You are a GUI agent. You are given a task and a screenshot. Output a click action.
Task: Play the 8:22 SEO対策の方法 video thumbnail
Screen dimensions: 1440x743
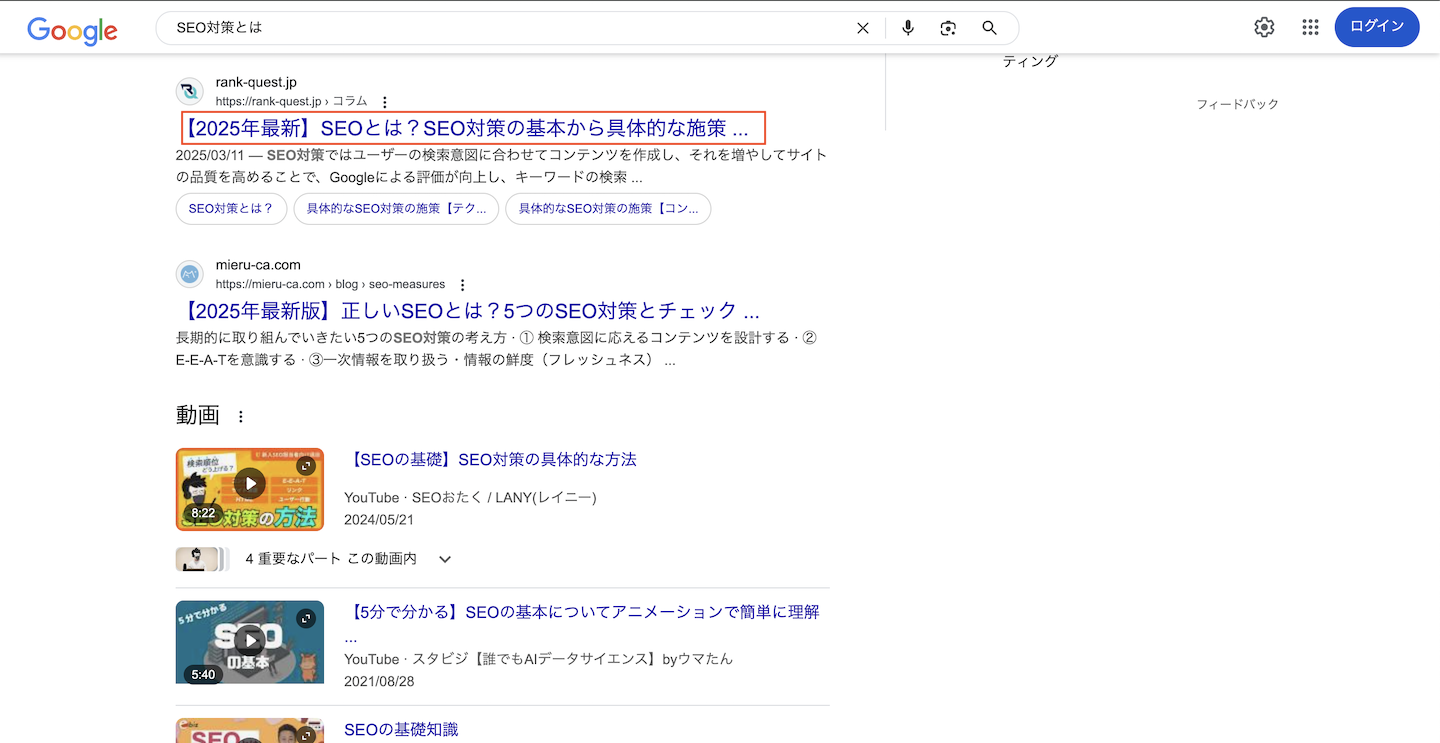point(250,489)
